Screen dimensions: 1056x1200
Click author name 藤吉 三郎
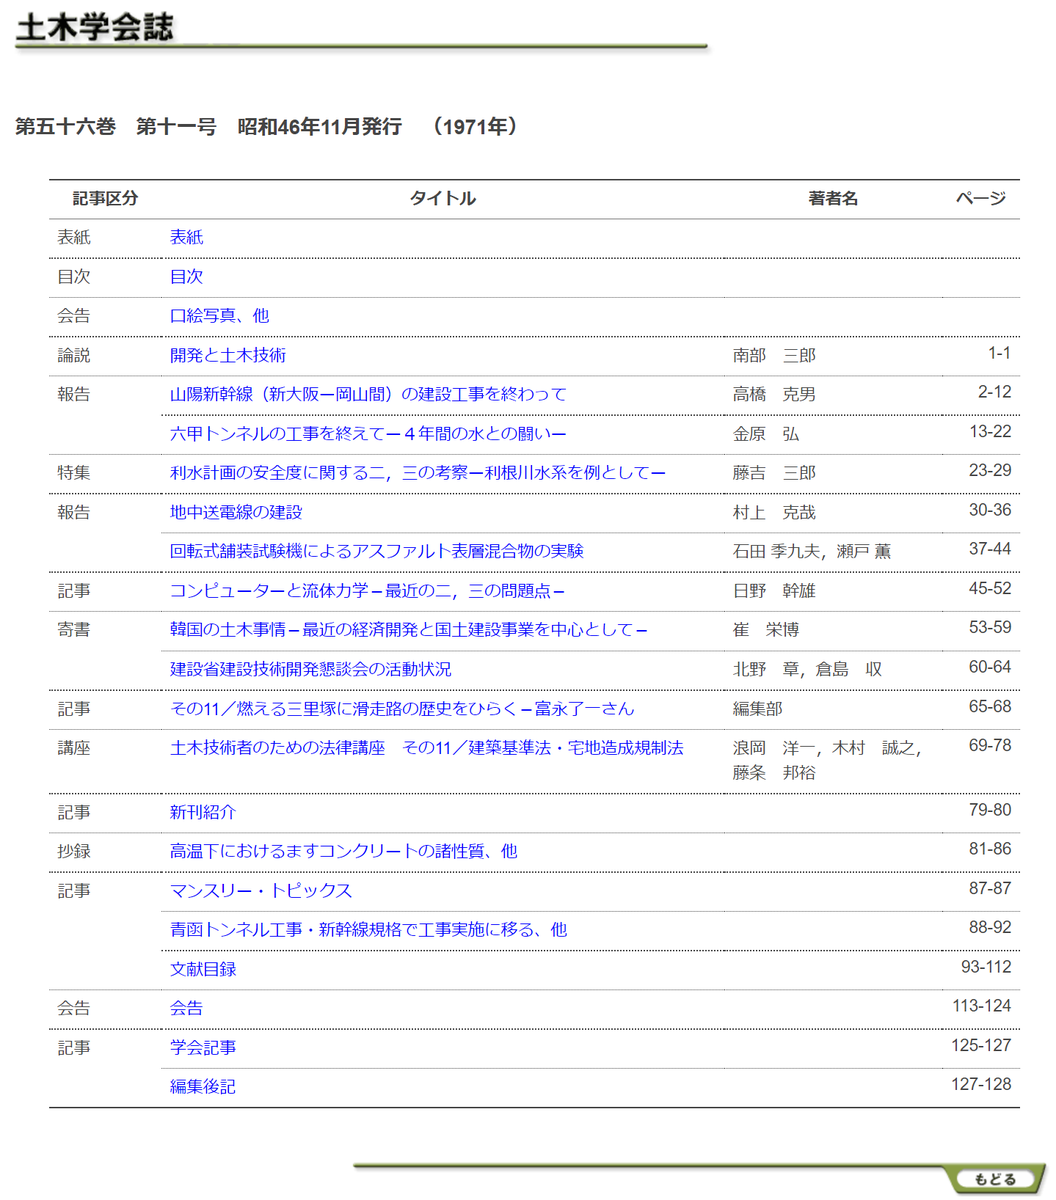pos(774,472)
